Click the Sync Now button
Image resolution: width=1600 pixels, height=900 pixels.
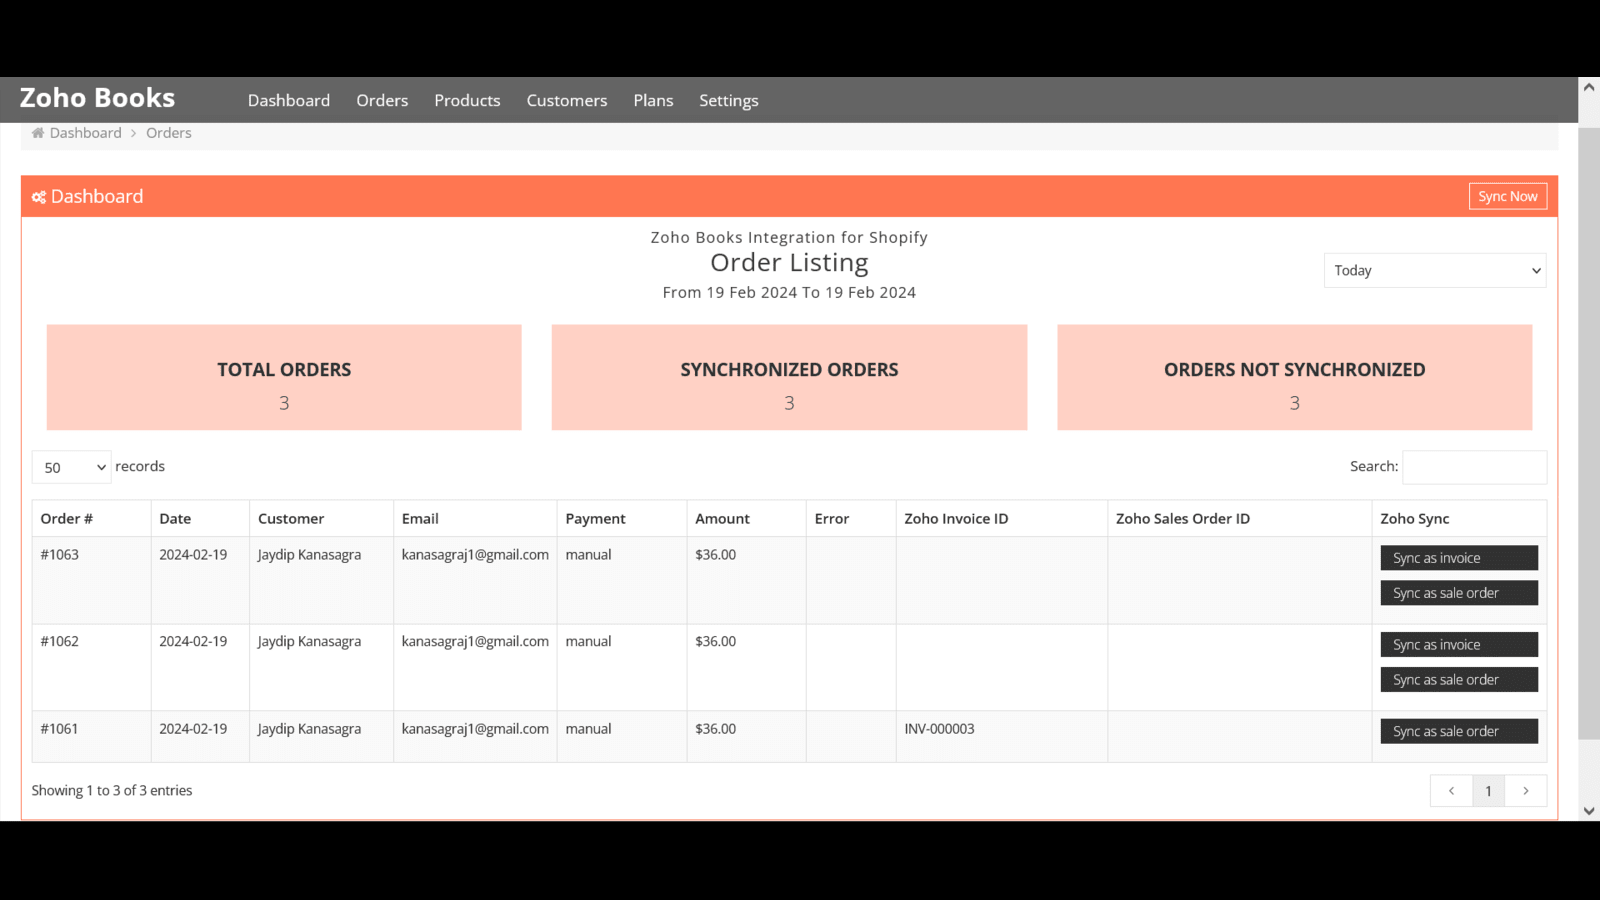[1508, 197]
